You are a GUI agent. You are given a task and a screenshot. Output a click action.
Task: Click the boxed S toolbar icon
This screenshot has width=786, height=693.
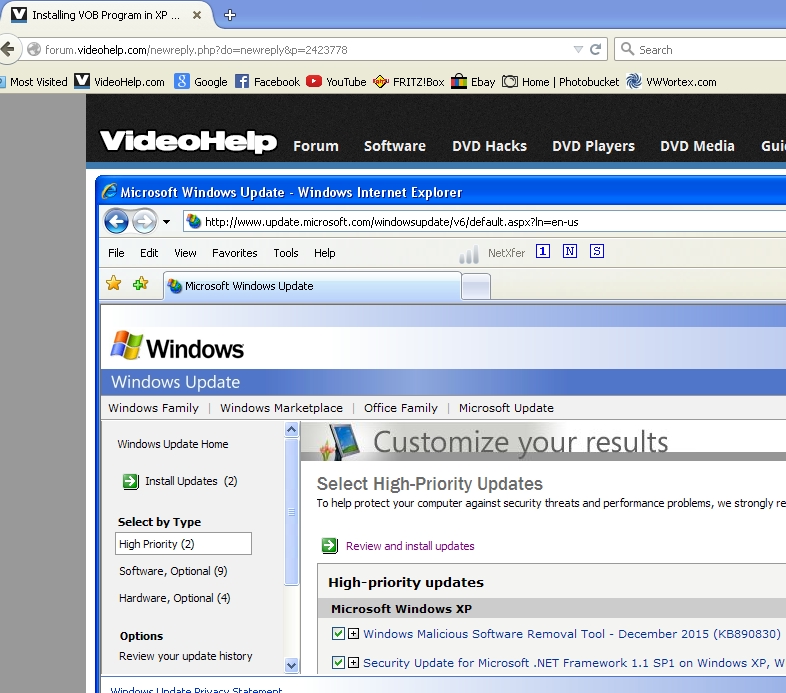pos(597,251)
